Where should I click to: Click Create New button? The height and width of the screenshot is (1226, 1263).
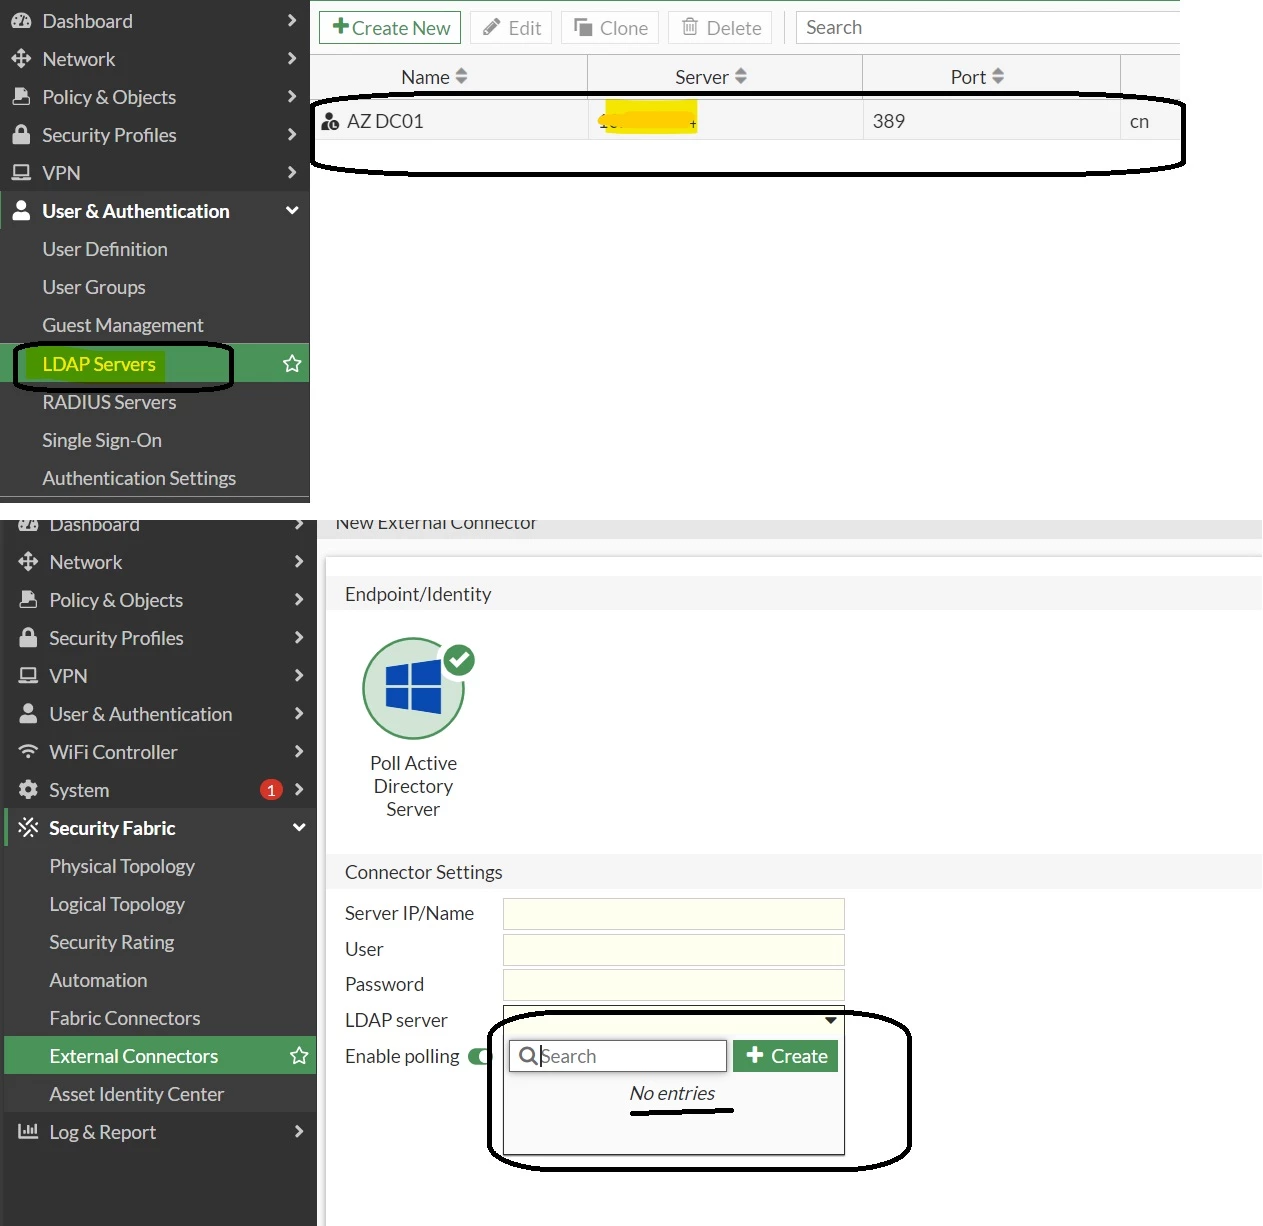[390, 28]
